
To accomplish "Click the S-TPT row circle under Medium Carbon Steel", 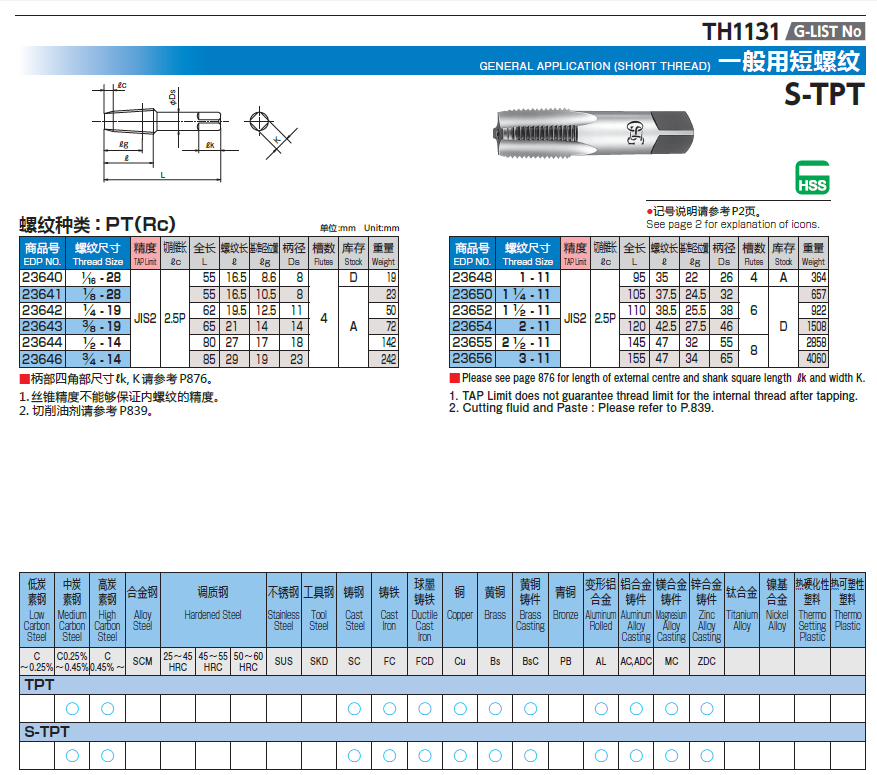I will coord(72,756).
